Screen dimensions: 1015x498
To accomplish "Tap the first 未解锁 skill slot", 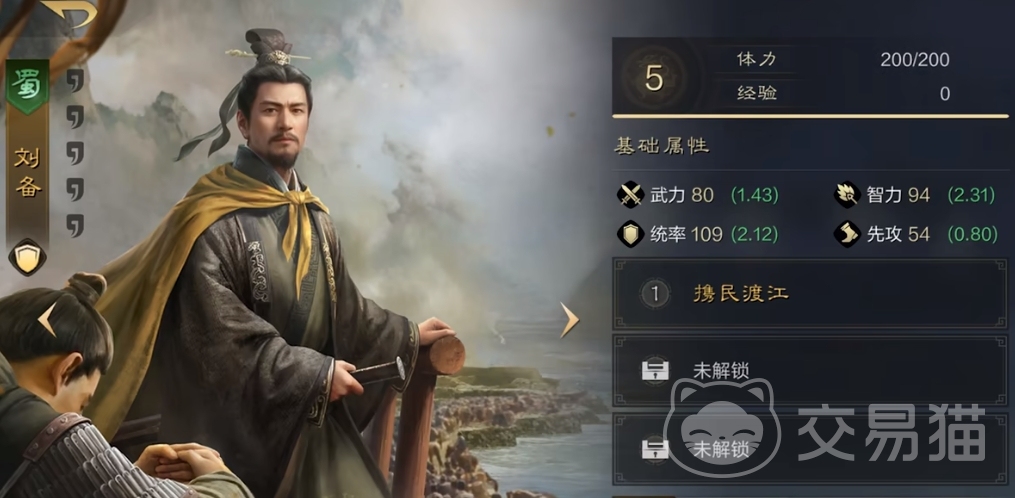I will coord(810,371).
